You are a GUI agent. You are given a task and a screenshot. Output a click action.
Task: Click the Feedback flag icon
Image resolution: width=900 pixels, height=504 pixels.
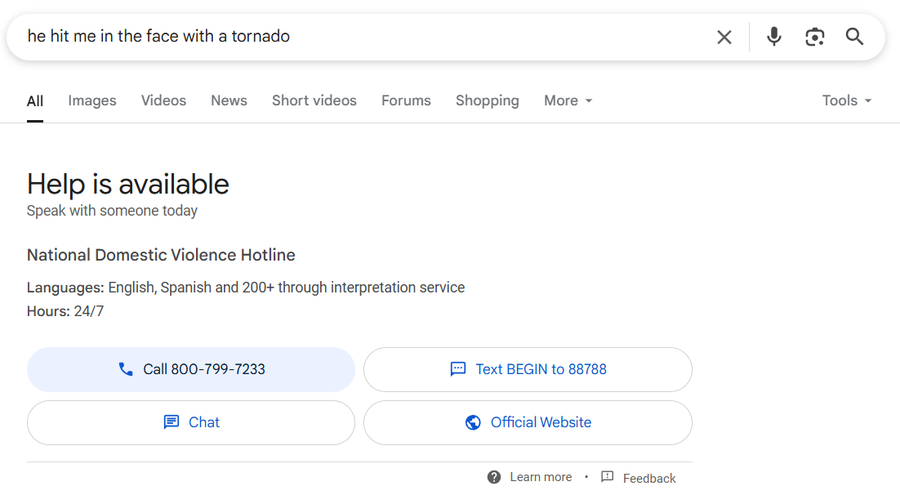(607, 477)
